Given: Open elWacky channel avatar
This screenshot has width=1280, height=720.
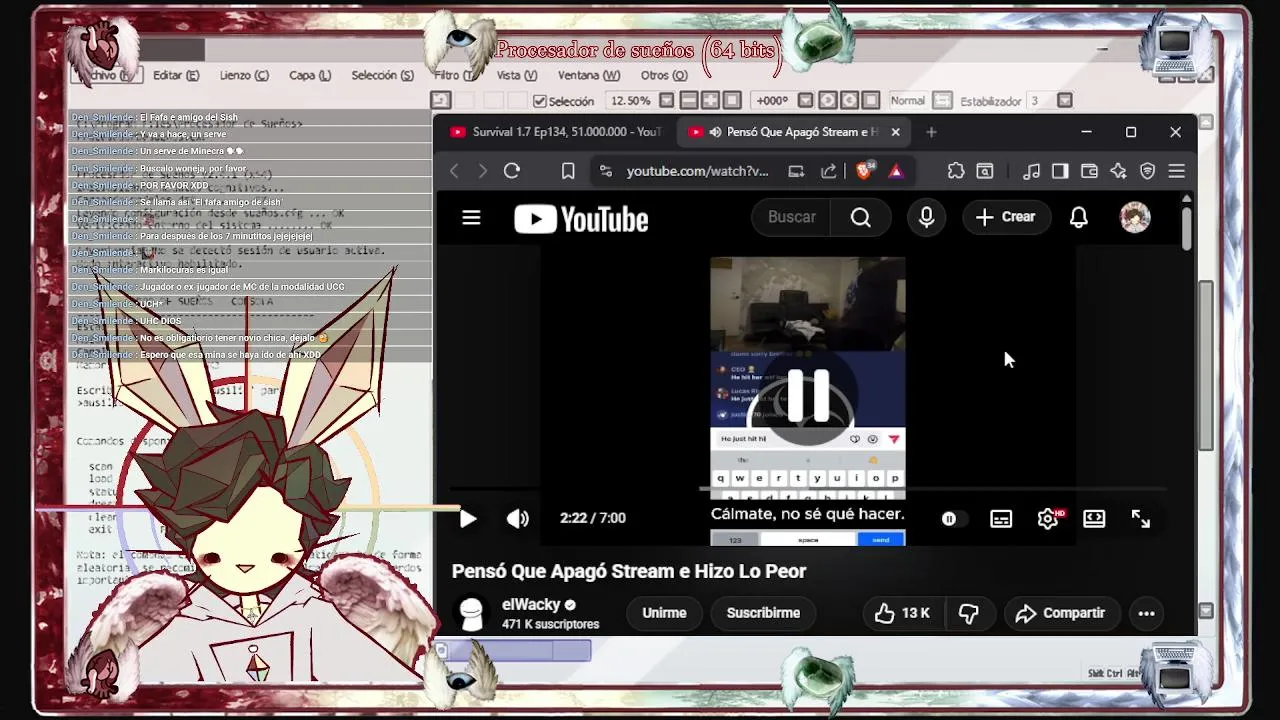Looking at the screenshot, I should click(x=471, y=613).
